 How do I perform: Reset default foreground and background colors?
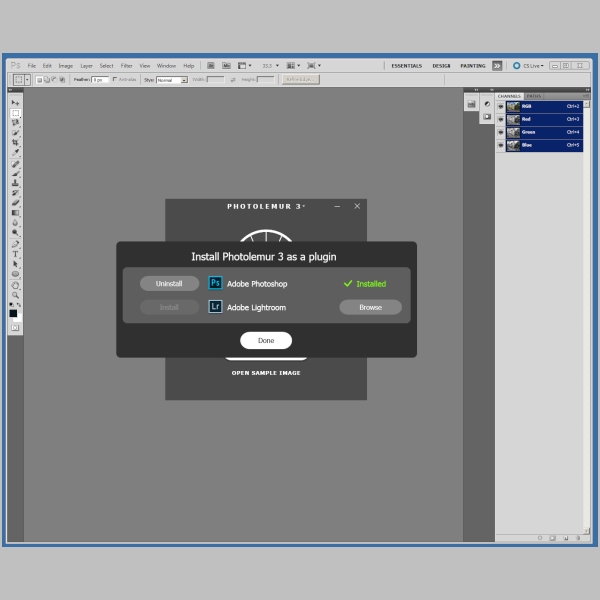11,305
